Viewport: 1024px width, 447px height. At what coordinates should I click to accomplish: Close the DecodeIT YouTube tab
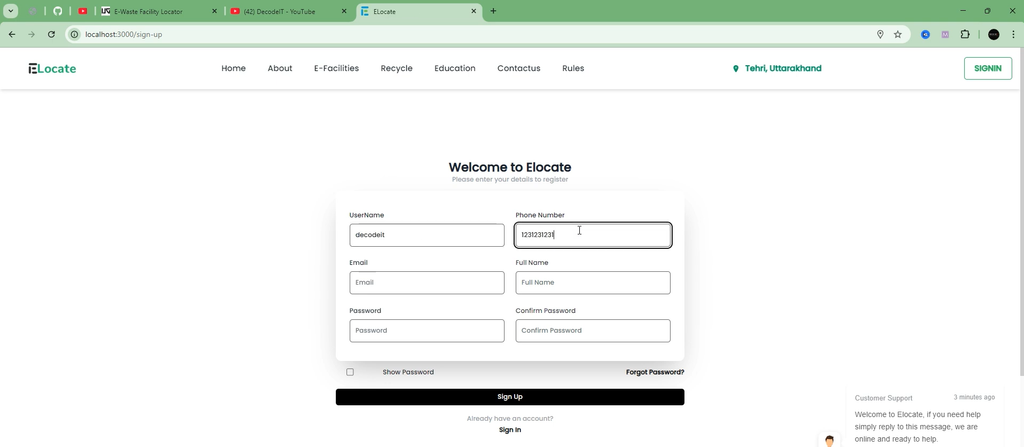[x=344, y=11]
